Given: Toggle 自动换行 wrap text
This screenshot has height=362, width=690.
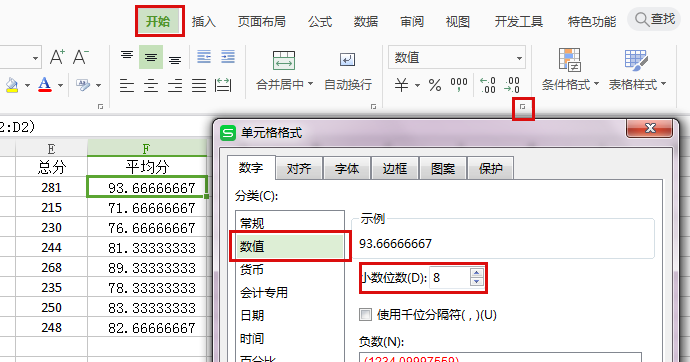Looking at the screenshot, I should (x=348, y=70).
